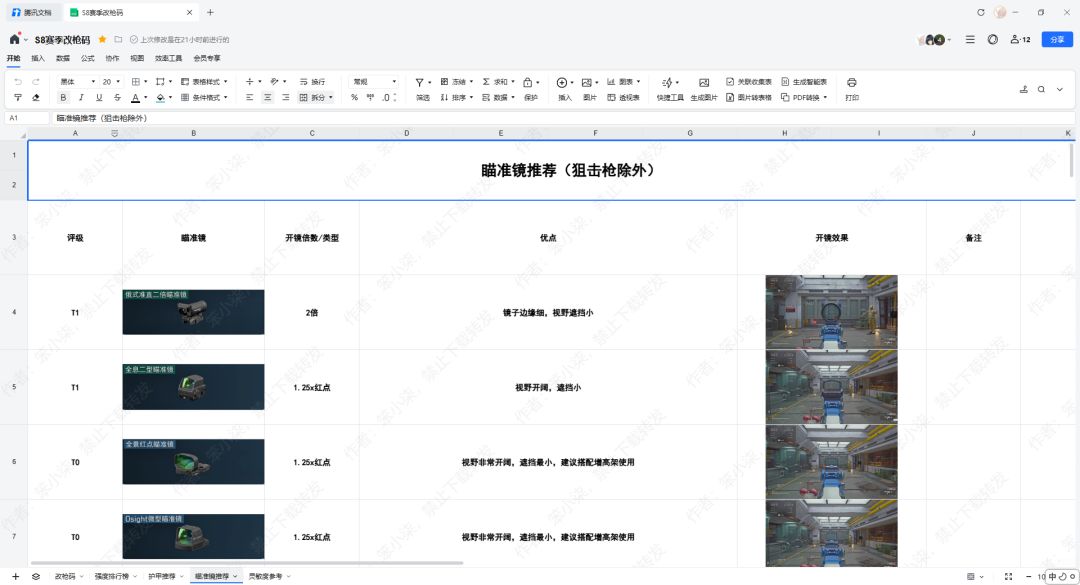Click the cell name box A1

point(27,118)
